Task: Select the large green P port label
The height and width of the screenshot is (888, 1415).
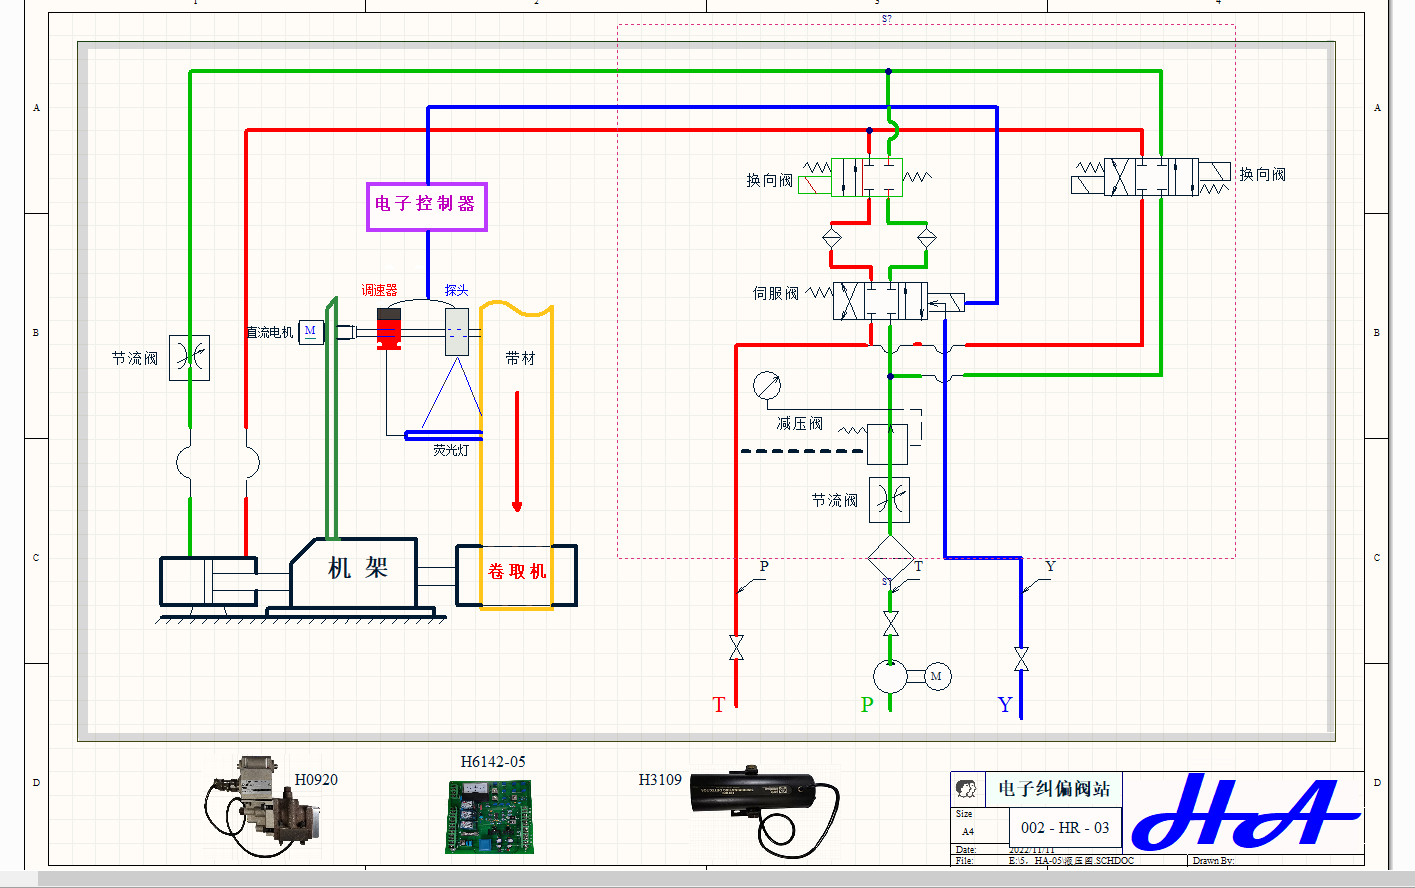Action: point(867,705)
